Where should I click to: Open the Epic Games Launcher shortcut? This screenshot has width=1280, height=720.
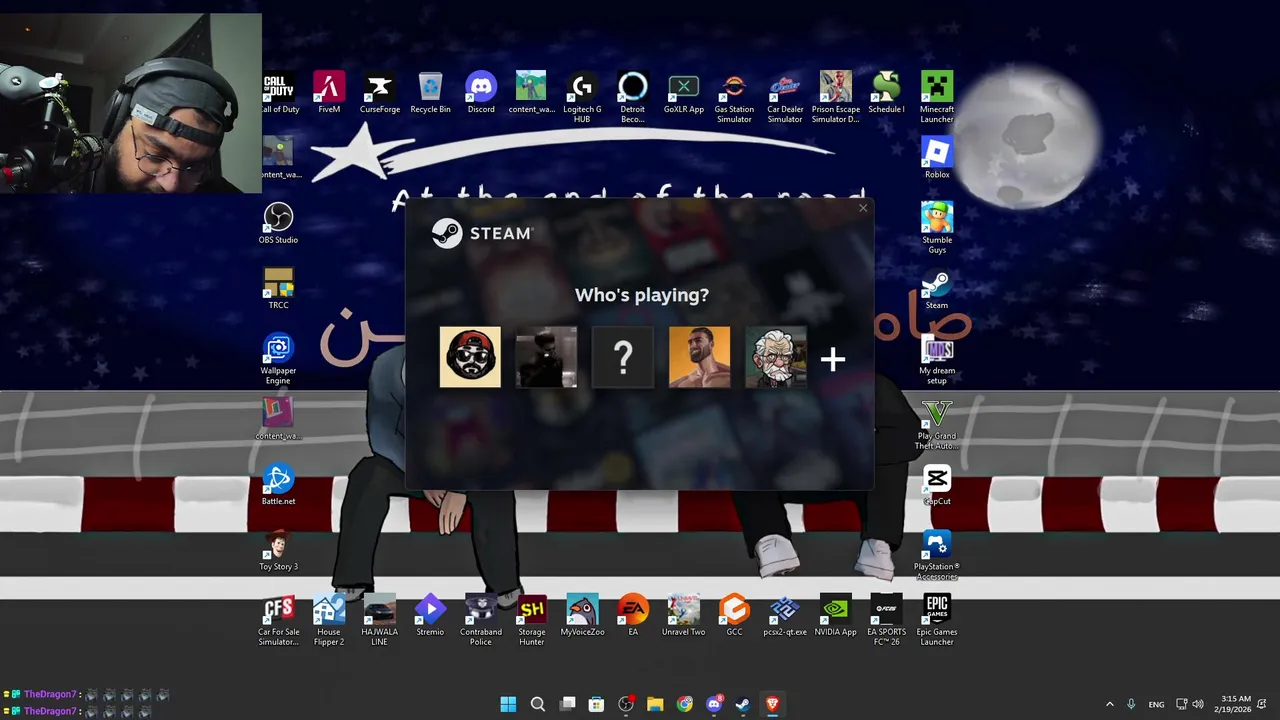(x=937, y=620)
